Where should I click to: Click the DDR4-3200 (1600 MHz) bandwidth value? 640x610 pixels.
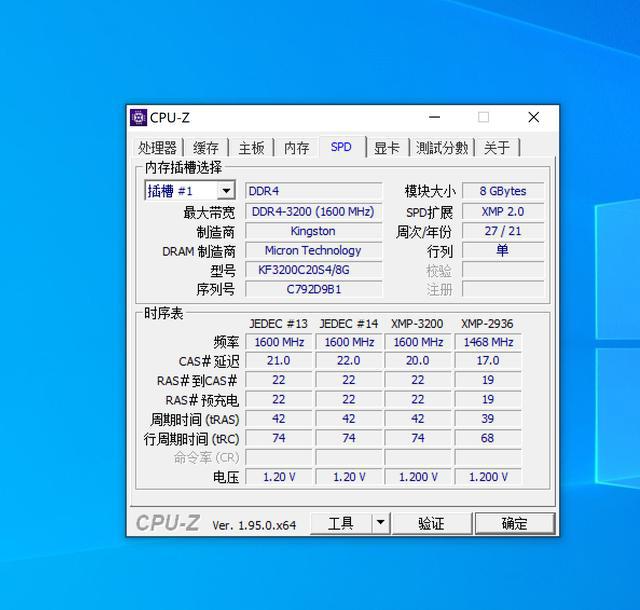click(313, 211)
